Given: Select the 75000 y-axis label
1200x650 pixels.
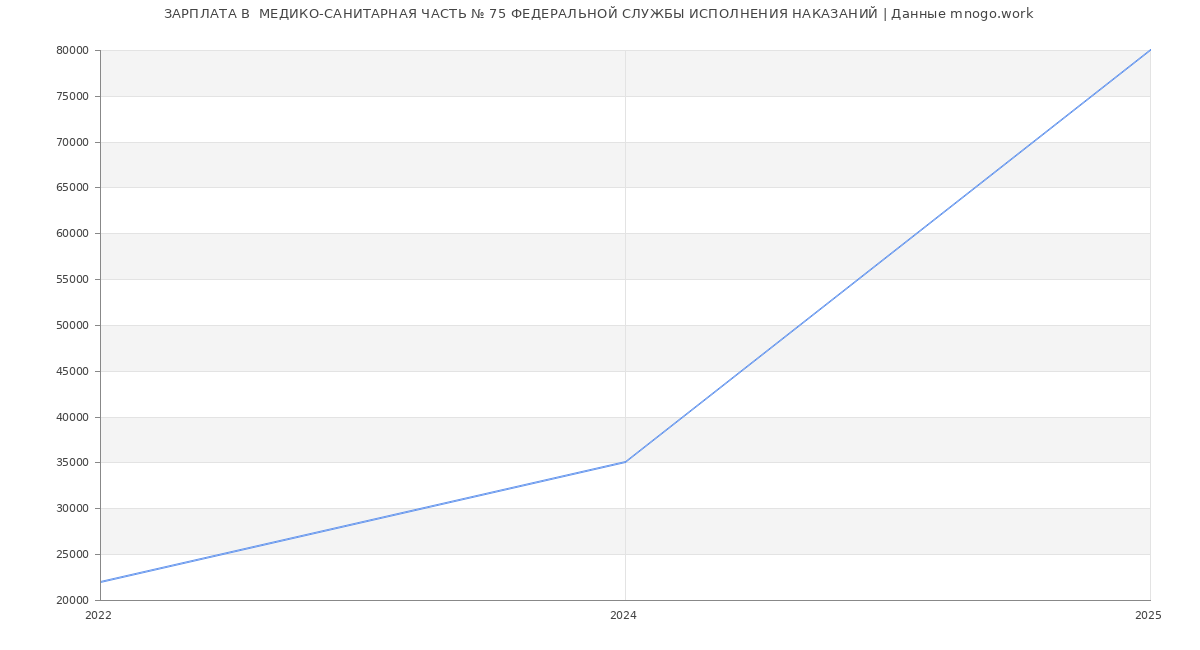Looking at the screenshot, I should point(72,96).
